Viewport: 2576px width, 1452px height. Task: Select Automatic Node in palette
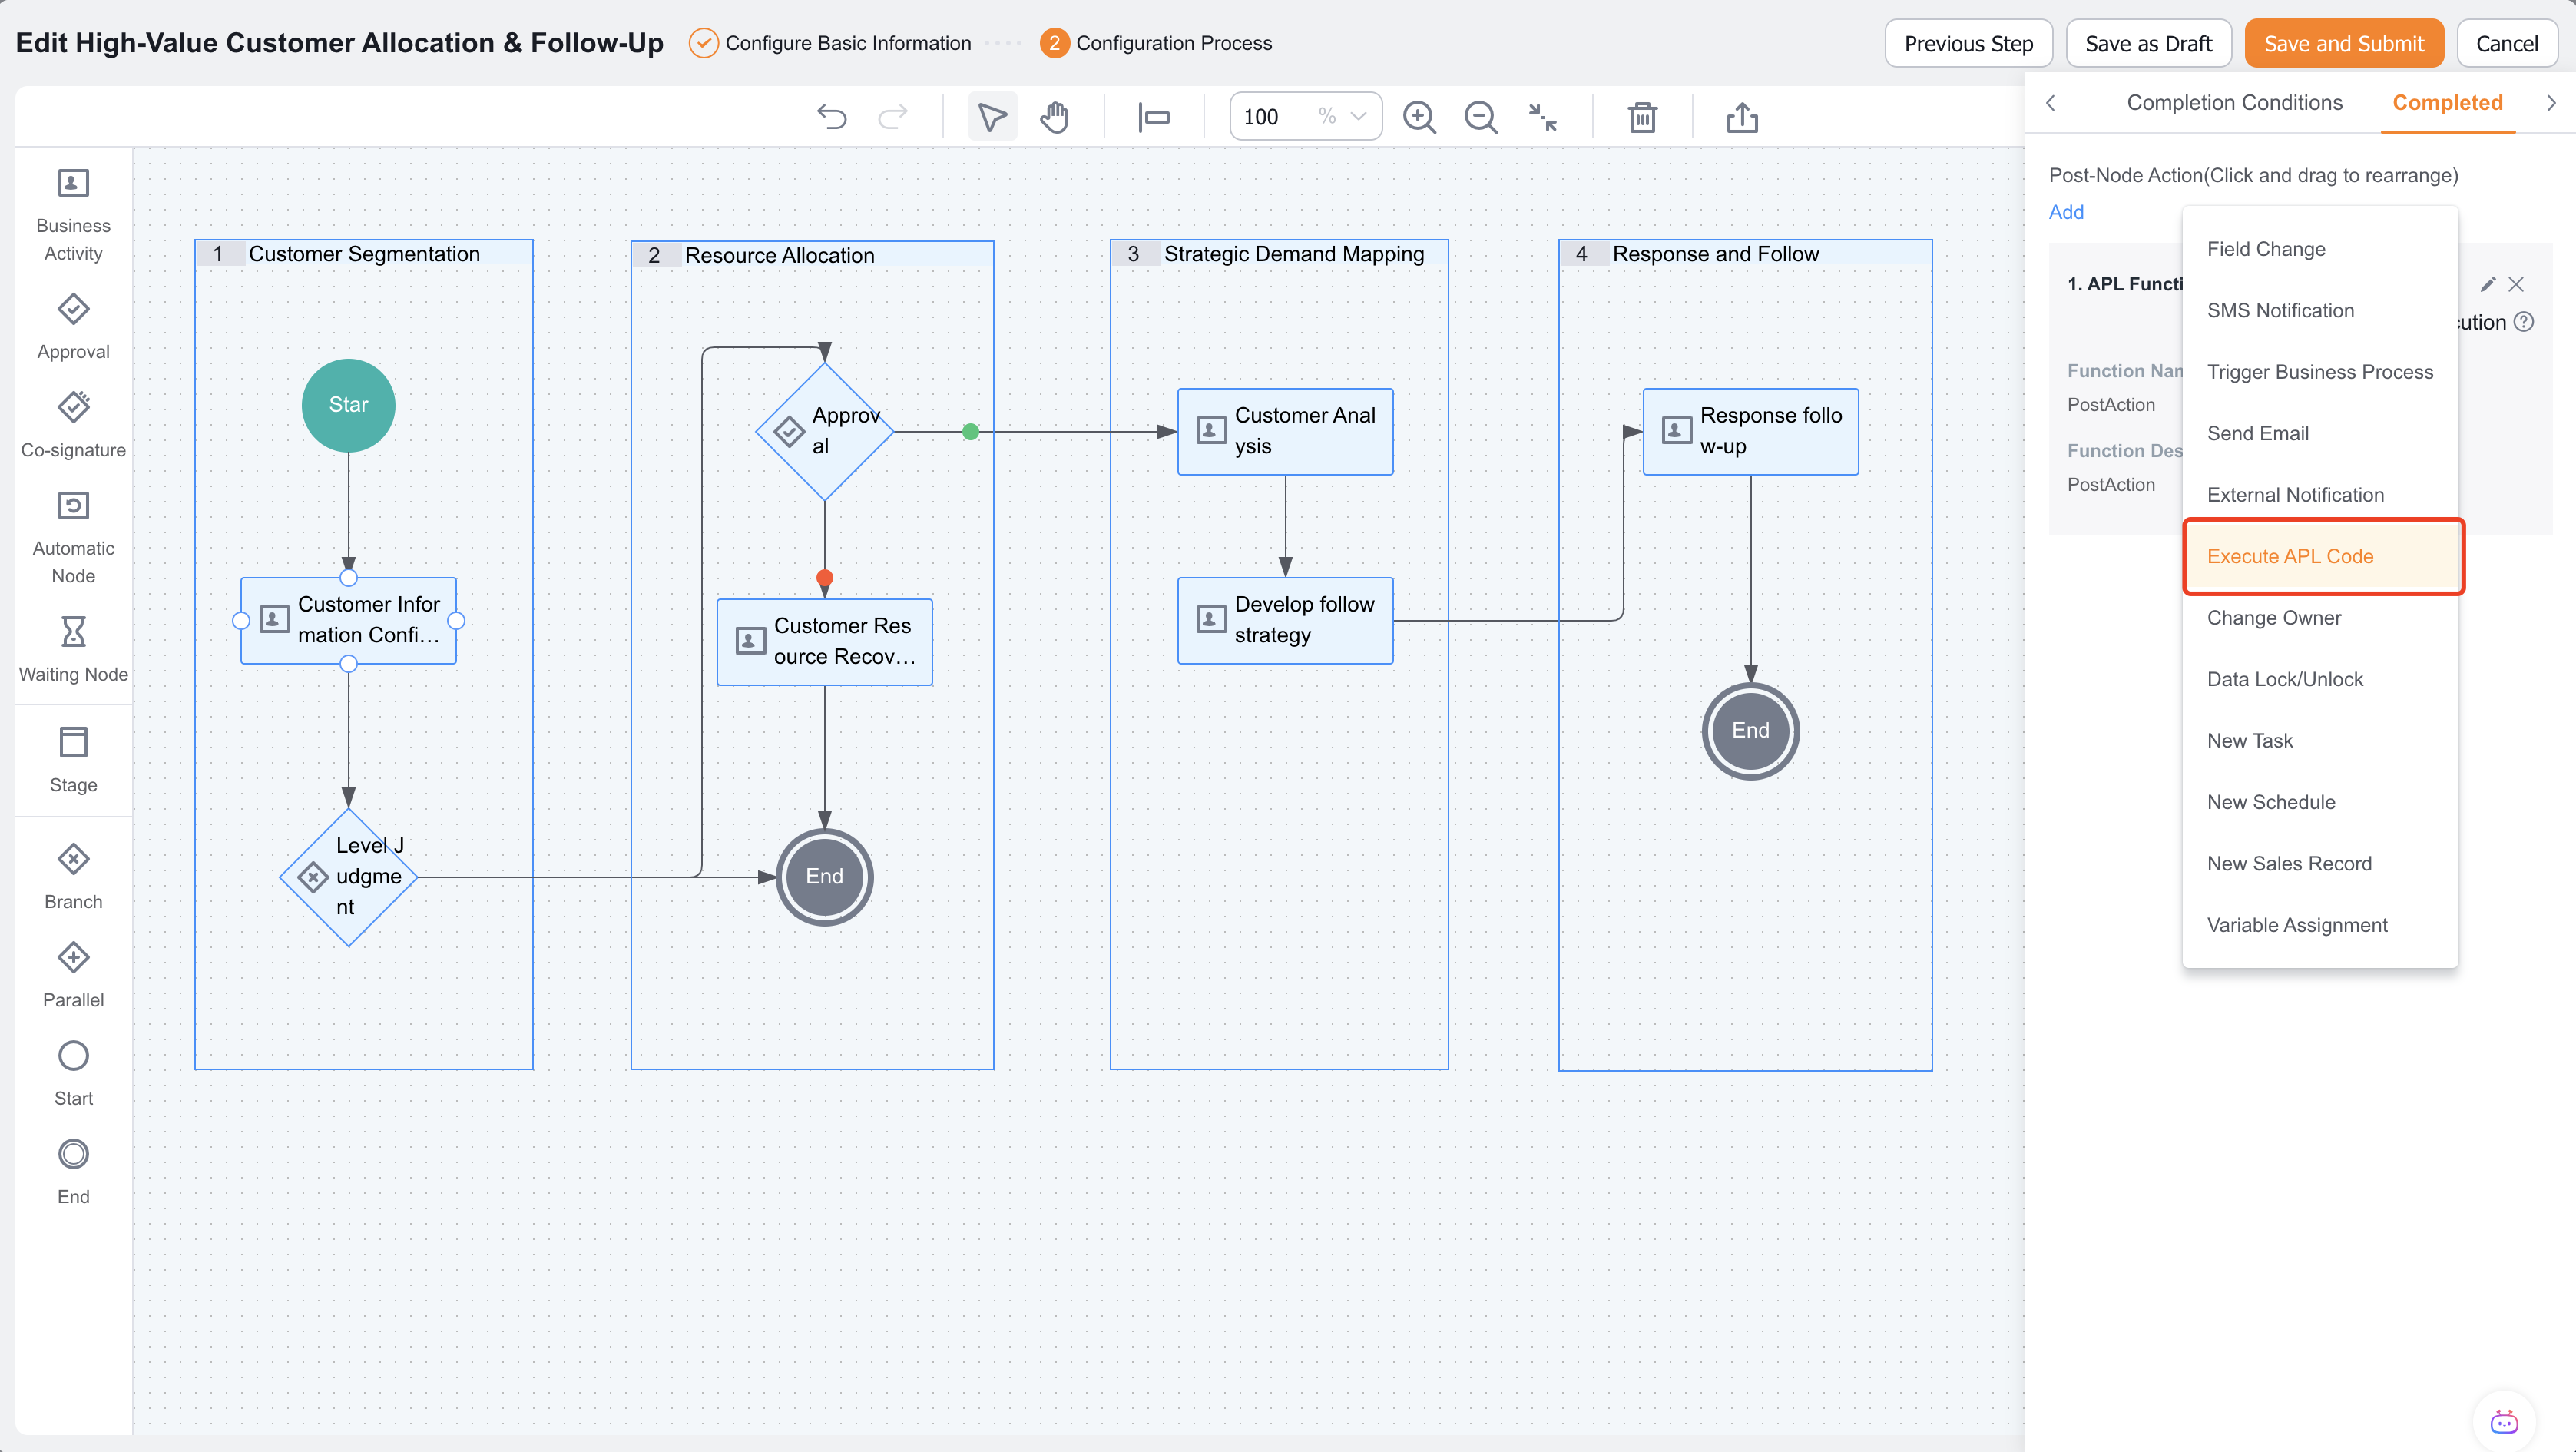pyautogui.click(x=73, y=537)
